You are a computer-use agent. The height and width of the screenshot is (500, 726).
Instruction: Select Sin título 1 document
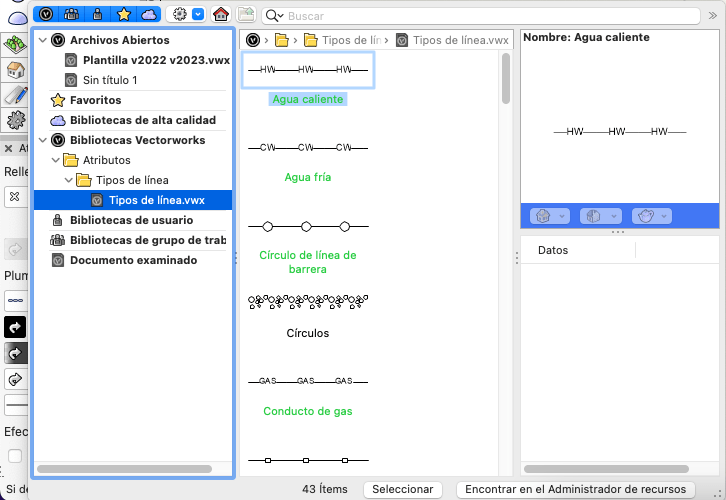click(109, 80)
